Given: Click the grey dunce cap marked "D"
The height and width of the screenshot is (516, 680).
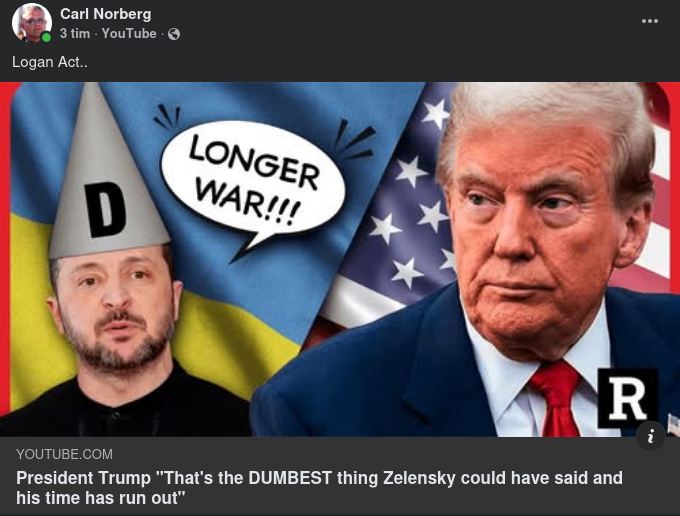Looking at the screenshot, I should pos(107,173).
